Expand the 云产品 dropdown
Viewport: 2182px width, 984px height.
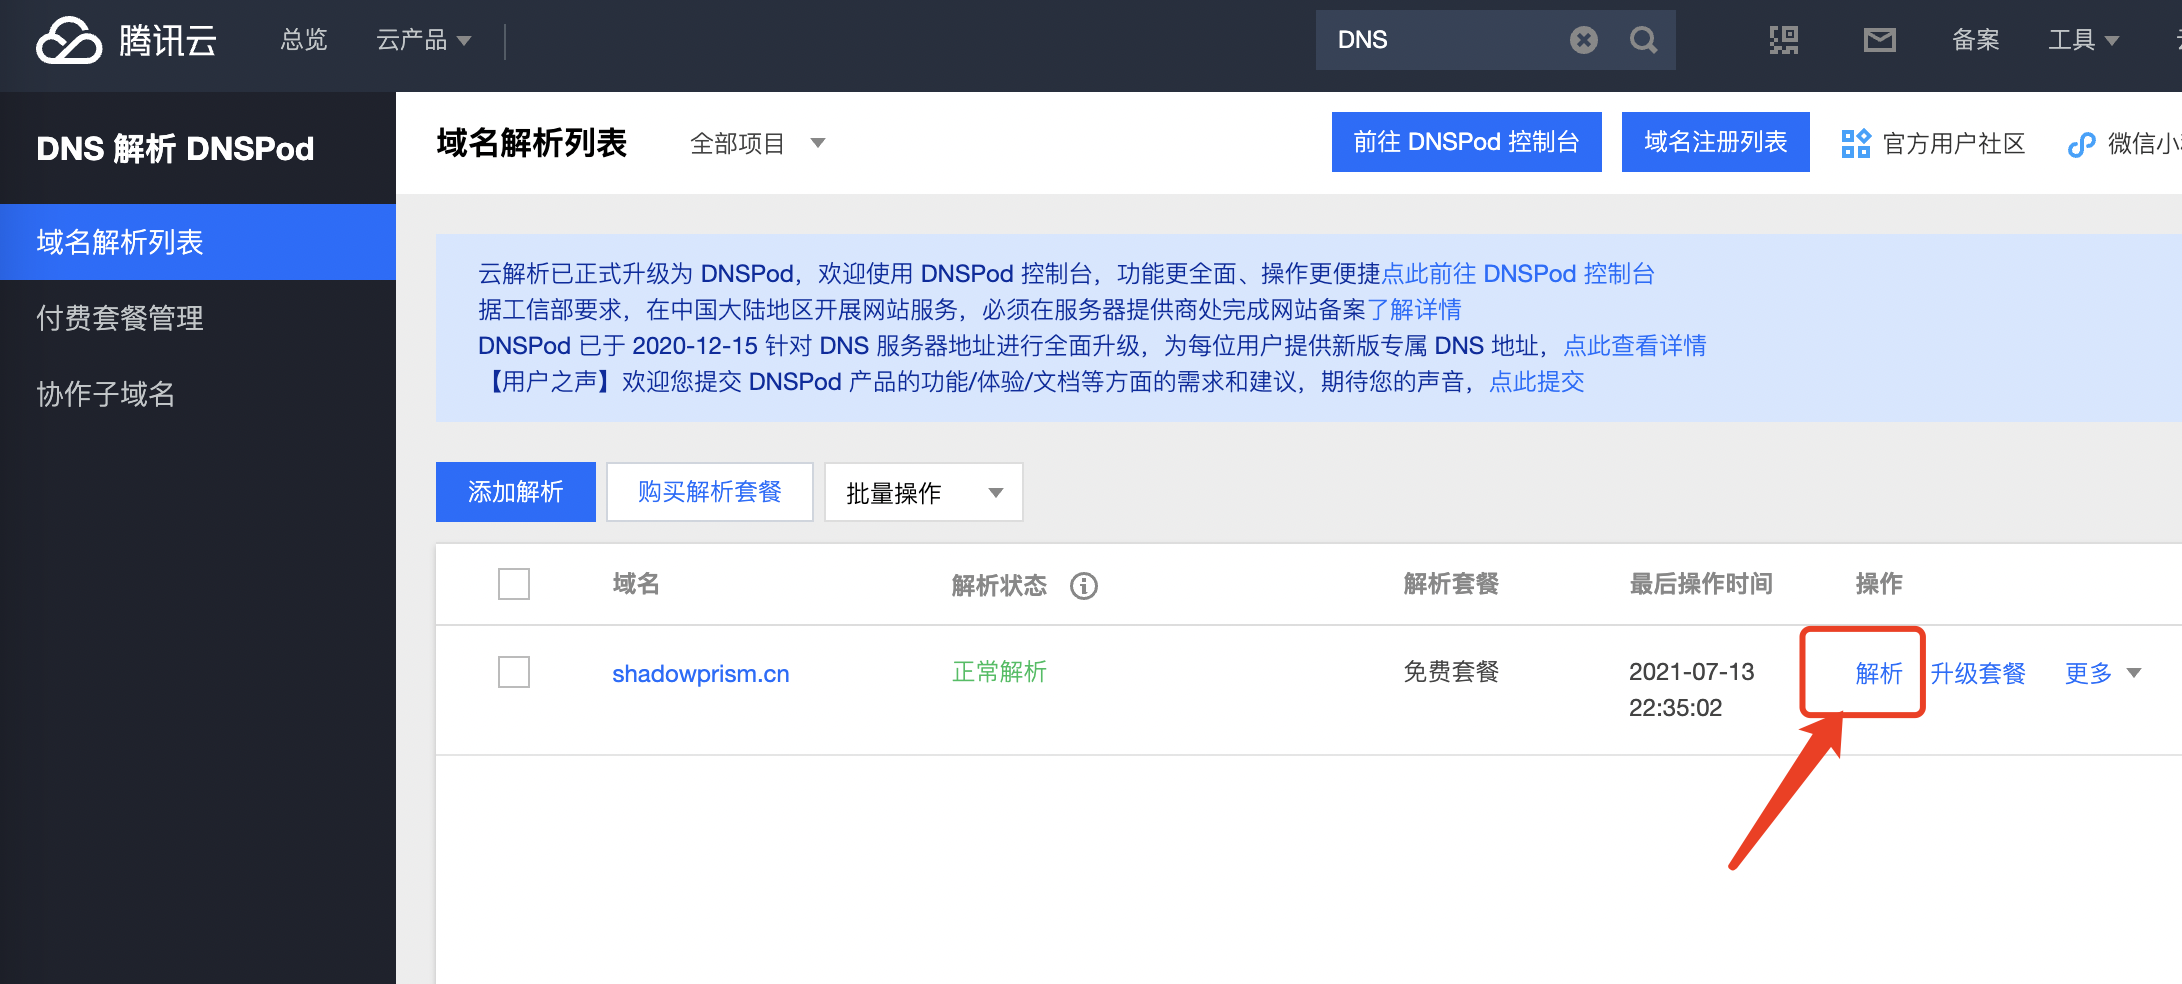click(423, 40)
